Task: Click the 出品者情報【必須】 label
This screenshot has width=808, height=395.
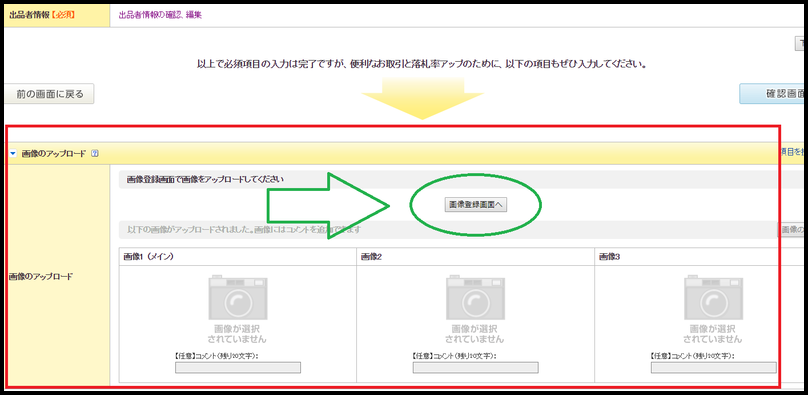Action: click(x=42, y=15)
